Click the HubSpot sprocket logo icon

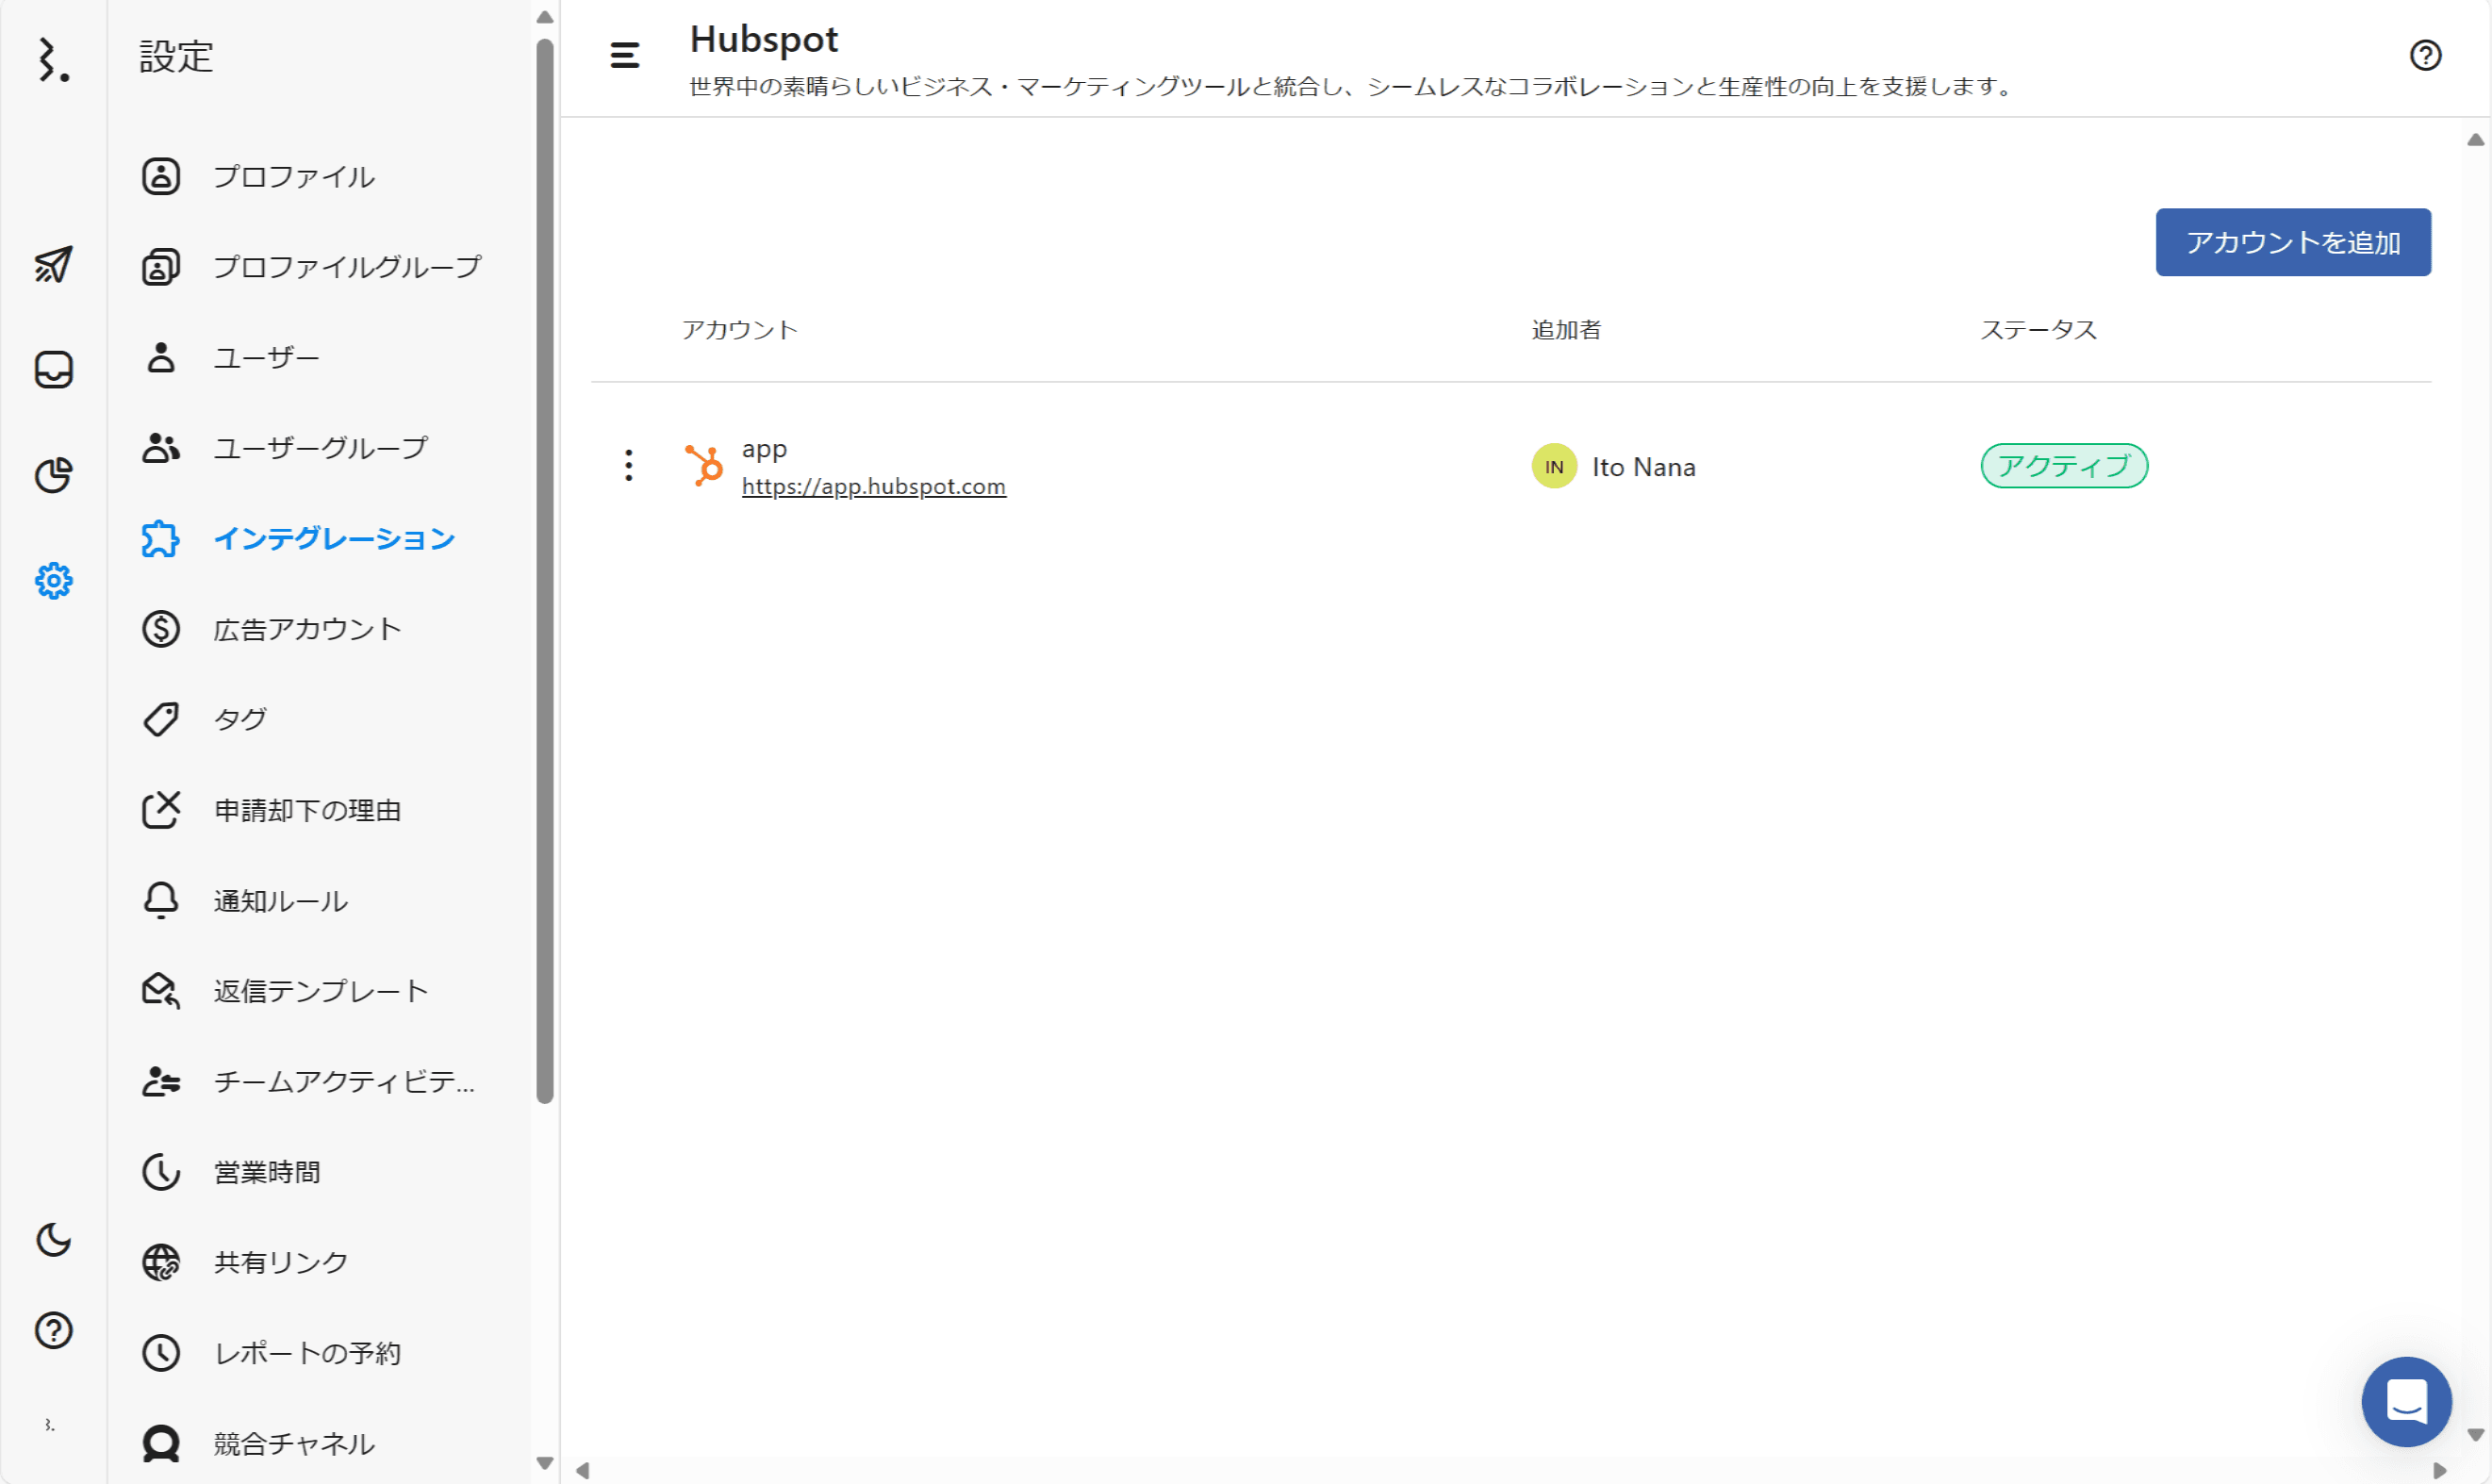pyautogui.click(x=704, y=466)
